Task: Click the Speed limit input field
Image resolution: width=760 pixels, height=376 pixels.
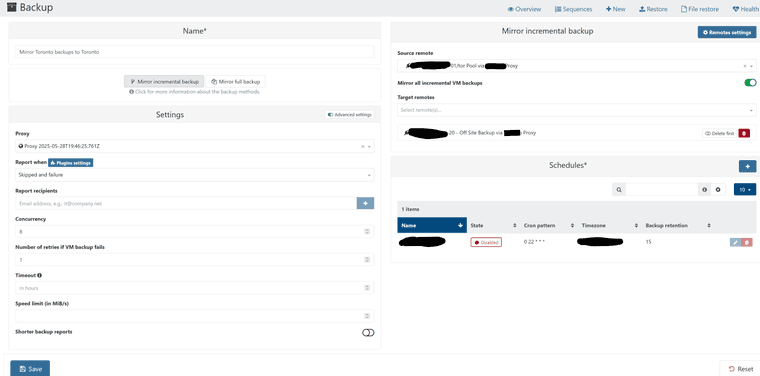Action: (x=194, y=316)
